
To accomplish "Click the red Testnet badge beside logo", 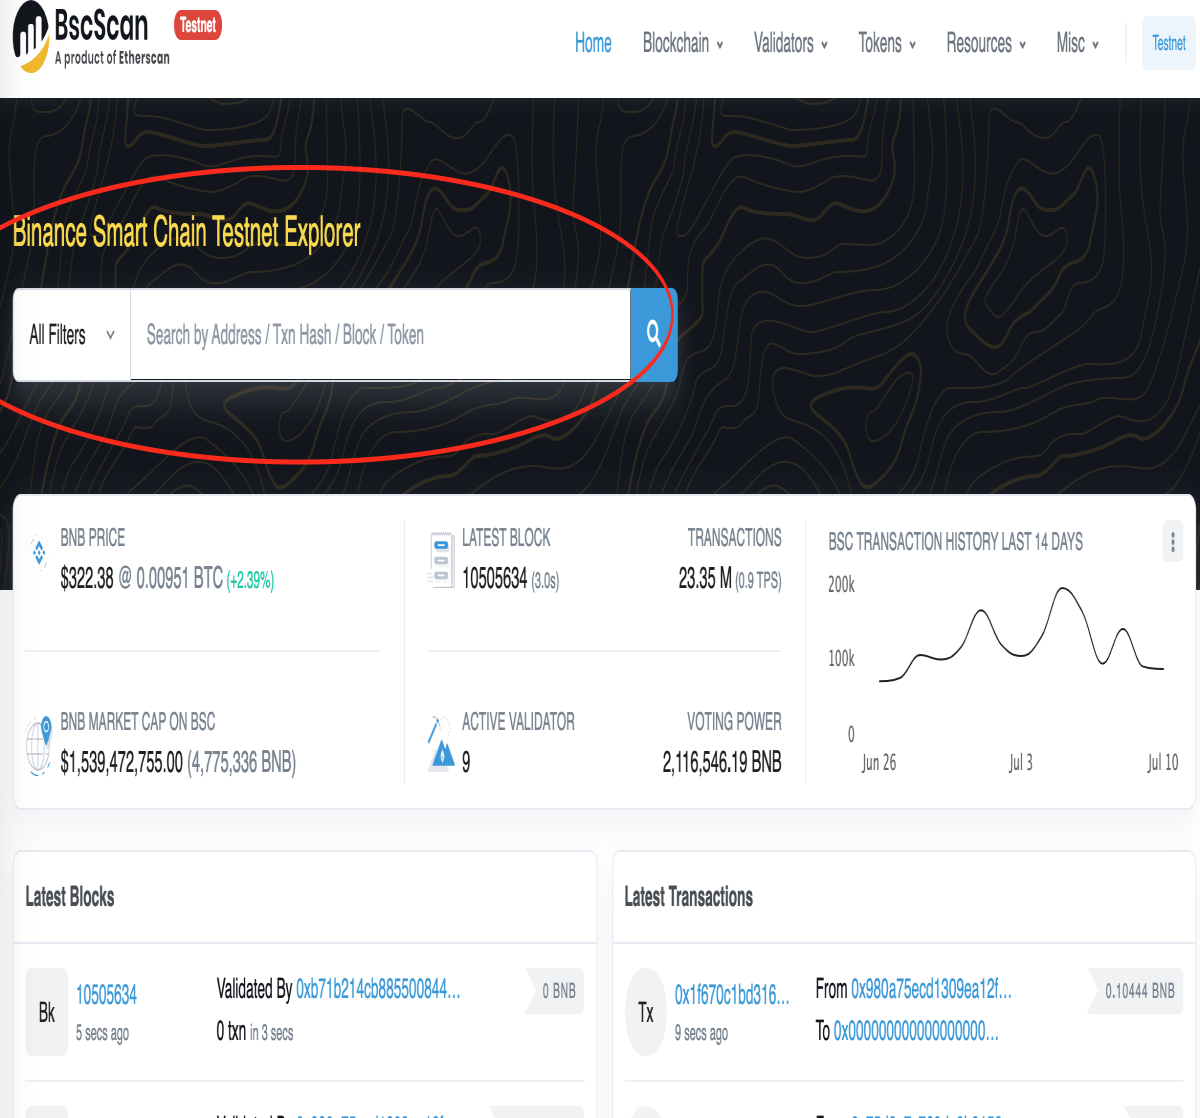I will (198, 25).
